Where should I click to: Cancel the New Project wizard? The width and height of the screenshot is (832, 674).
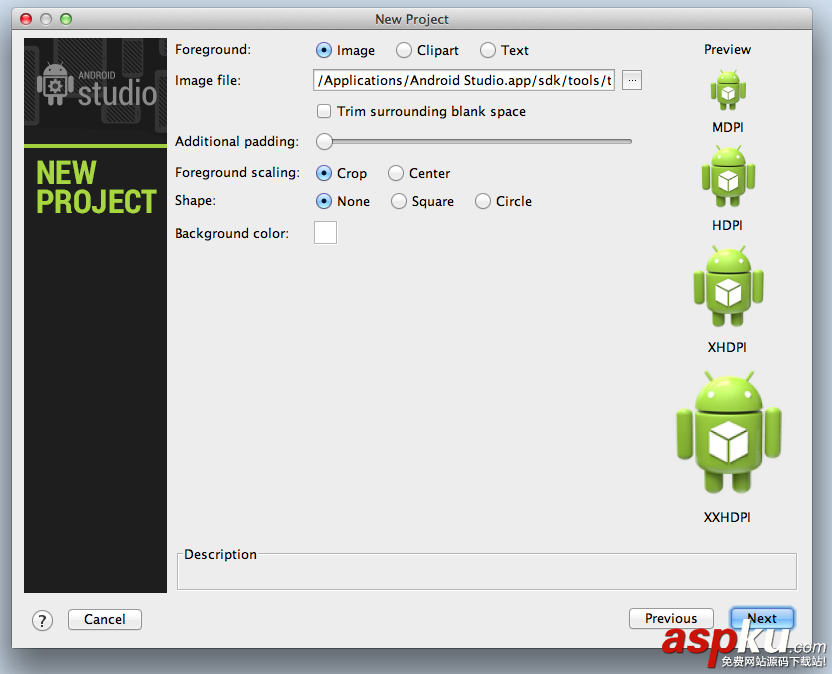pos(104,619)
